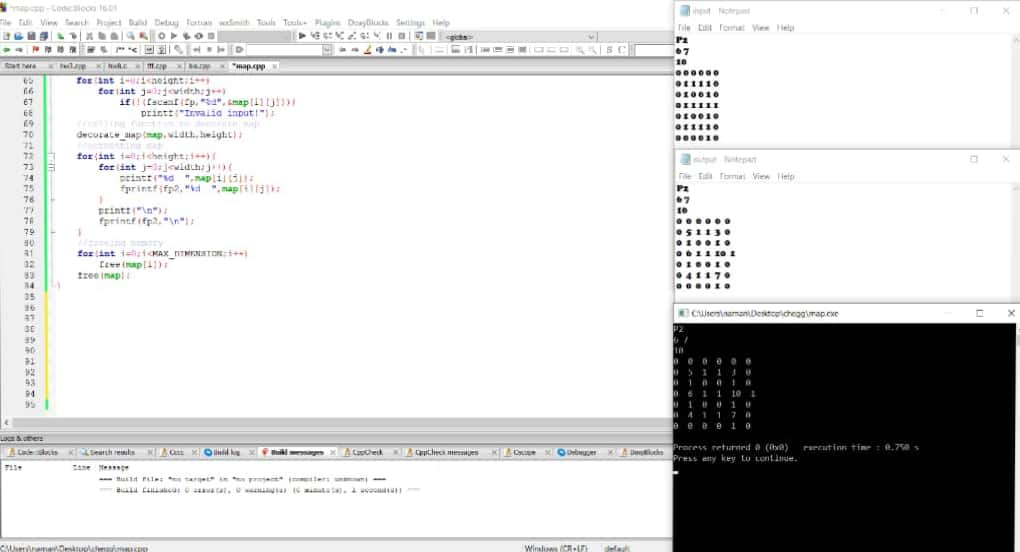
Task: Open the Search results log tab
Action: [x=112, y=452]
